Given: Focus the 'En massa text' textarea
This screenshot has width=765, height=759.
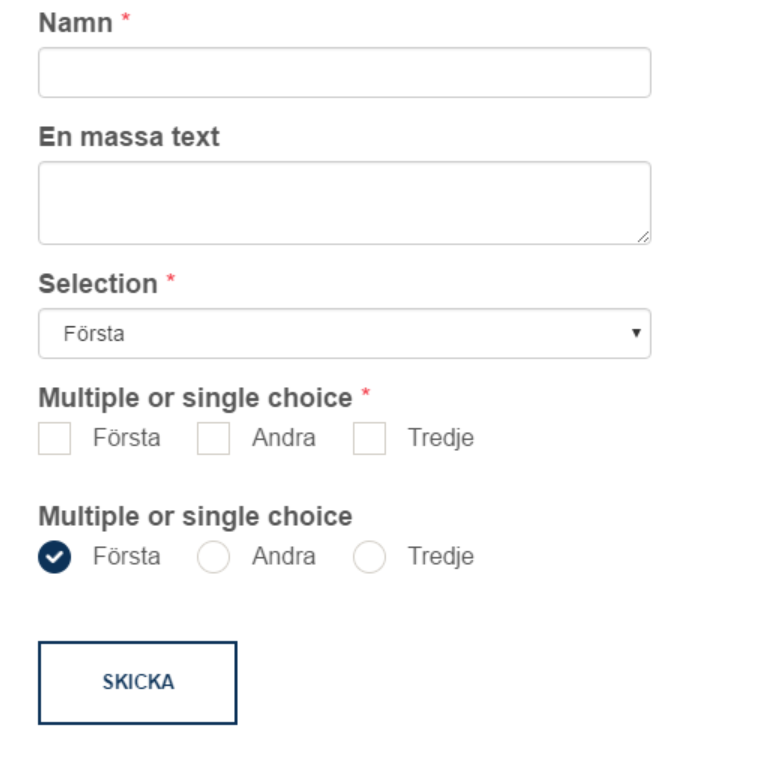Looking at the screenshot, I should tap(344, 203).
